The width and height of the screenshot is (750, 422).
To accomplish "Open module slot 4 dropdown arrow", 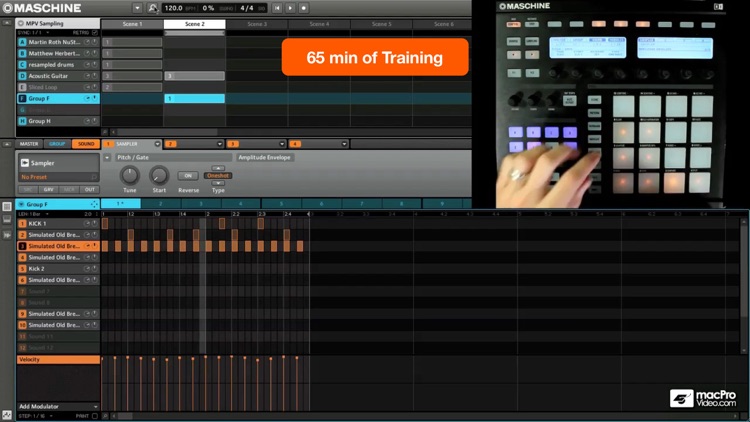I will (x=344, y=144).
